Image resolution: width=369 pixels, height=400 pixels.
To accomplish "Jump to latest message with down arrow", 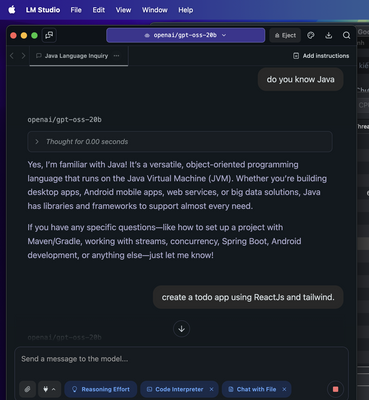I will [182, 329].
